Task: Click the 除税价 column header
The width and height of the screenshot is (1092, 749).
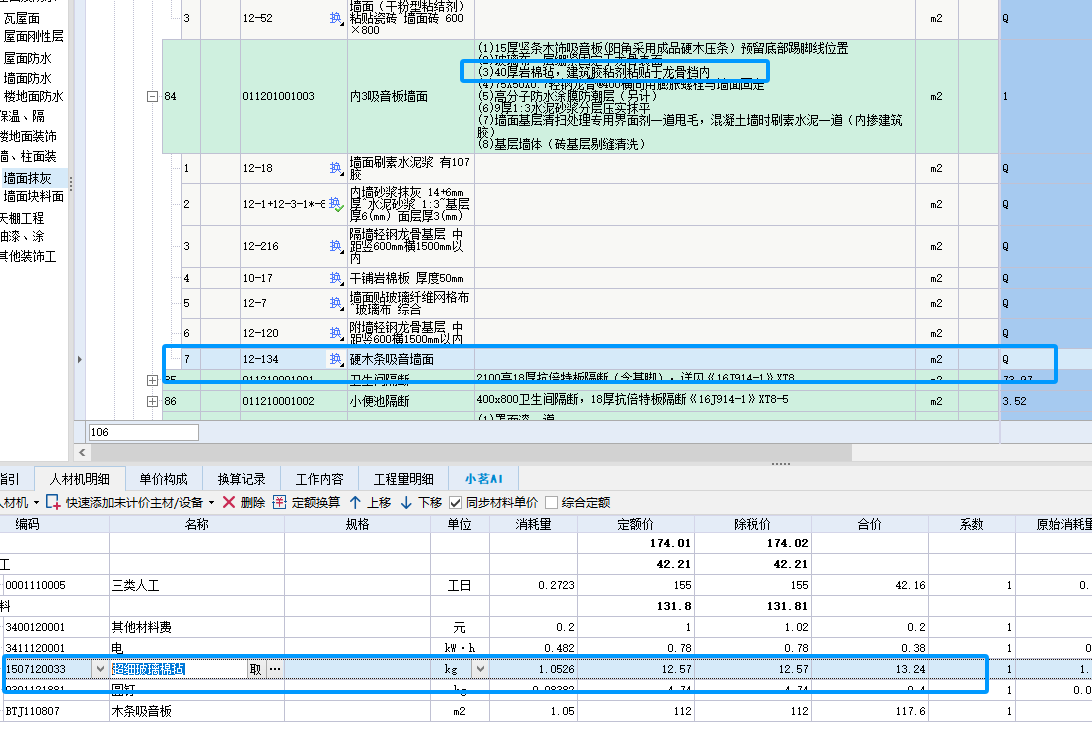Action: click(x=752, y=524)
